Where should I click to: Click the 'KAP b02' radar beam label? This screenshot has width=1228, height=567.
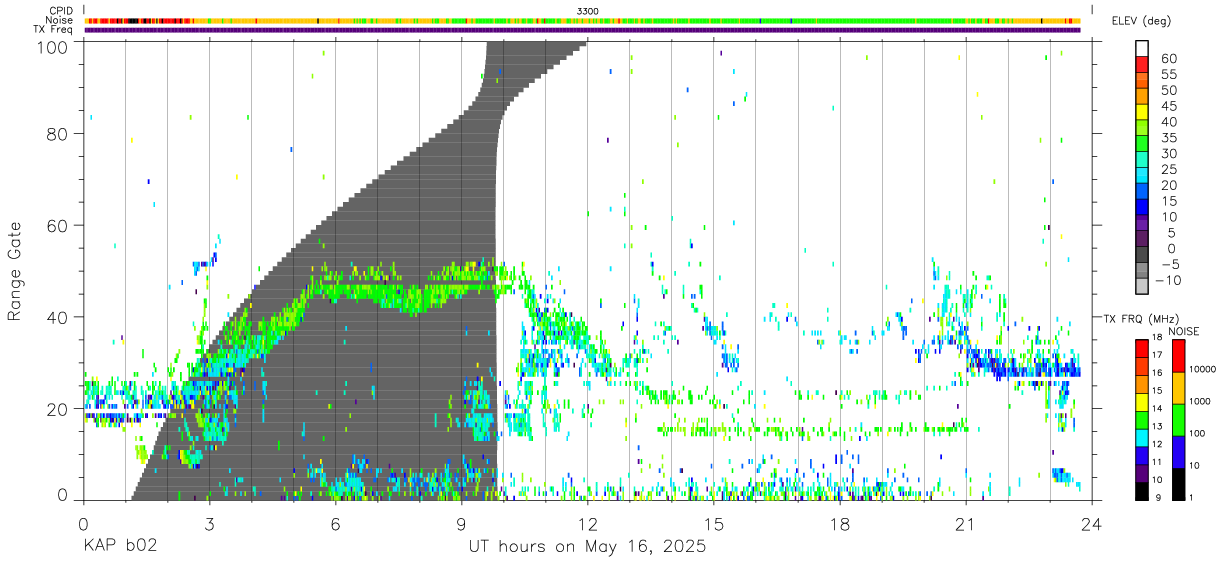[119, 547]
